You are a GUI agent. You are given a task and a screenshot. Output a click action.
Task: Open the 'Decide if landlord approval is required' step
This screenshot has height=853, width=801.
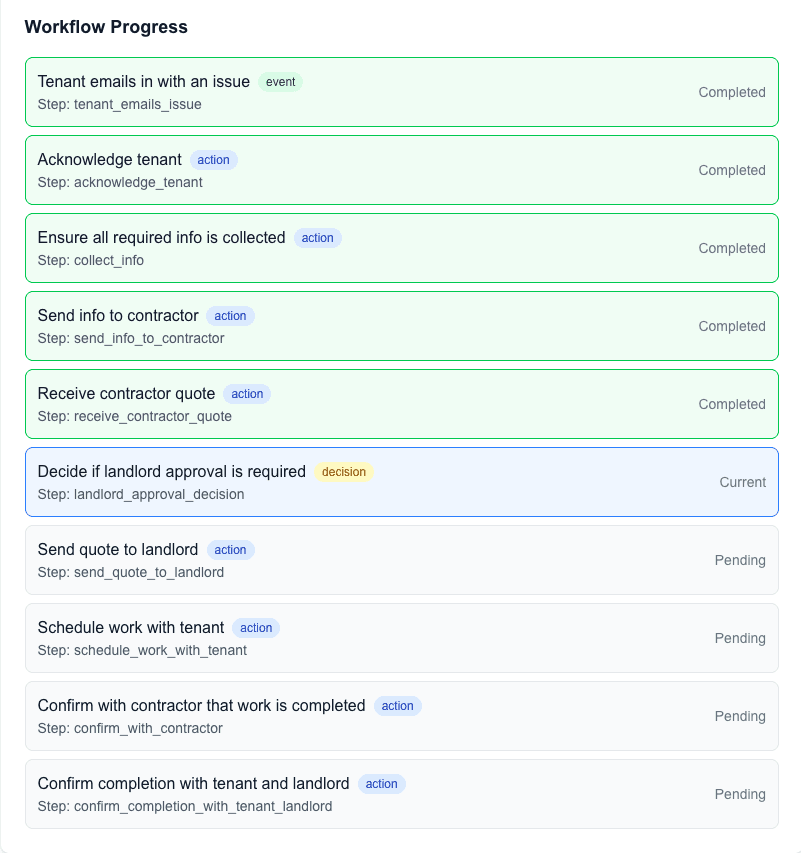coord(171,472)
